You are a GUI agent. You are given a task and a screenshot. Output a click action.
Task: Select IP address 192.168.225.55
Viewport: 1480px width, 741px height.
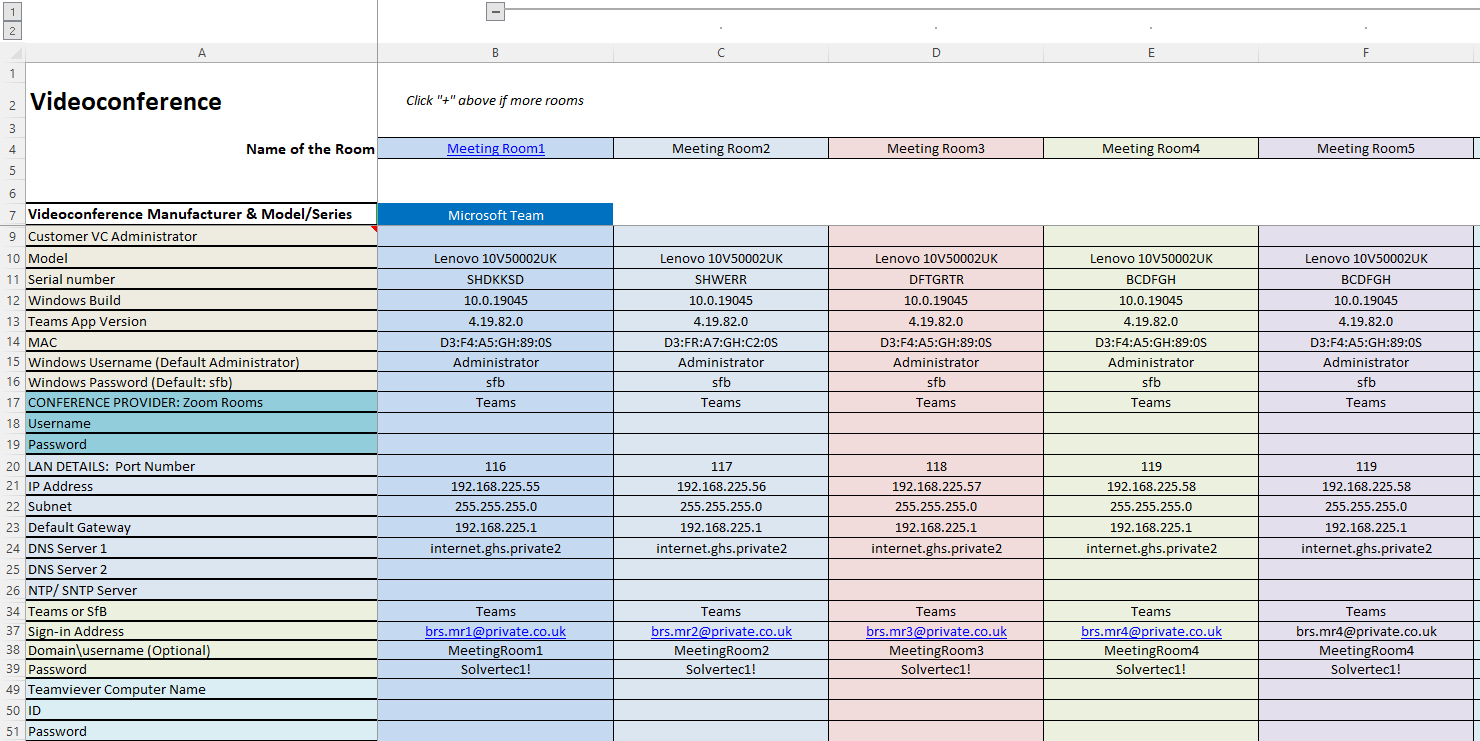496,487
